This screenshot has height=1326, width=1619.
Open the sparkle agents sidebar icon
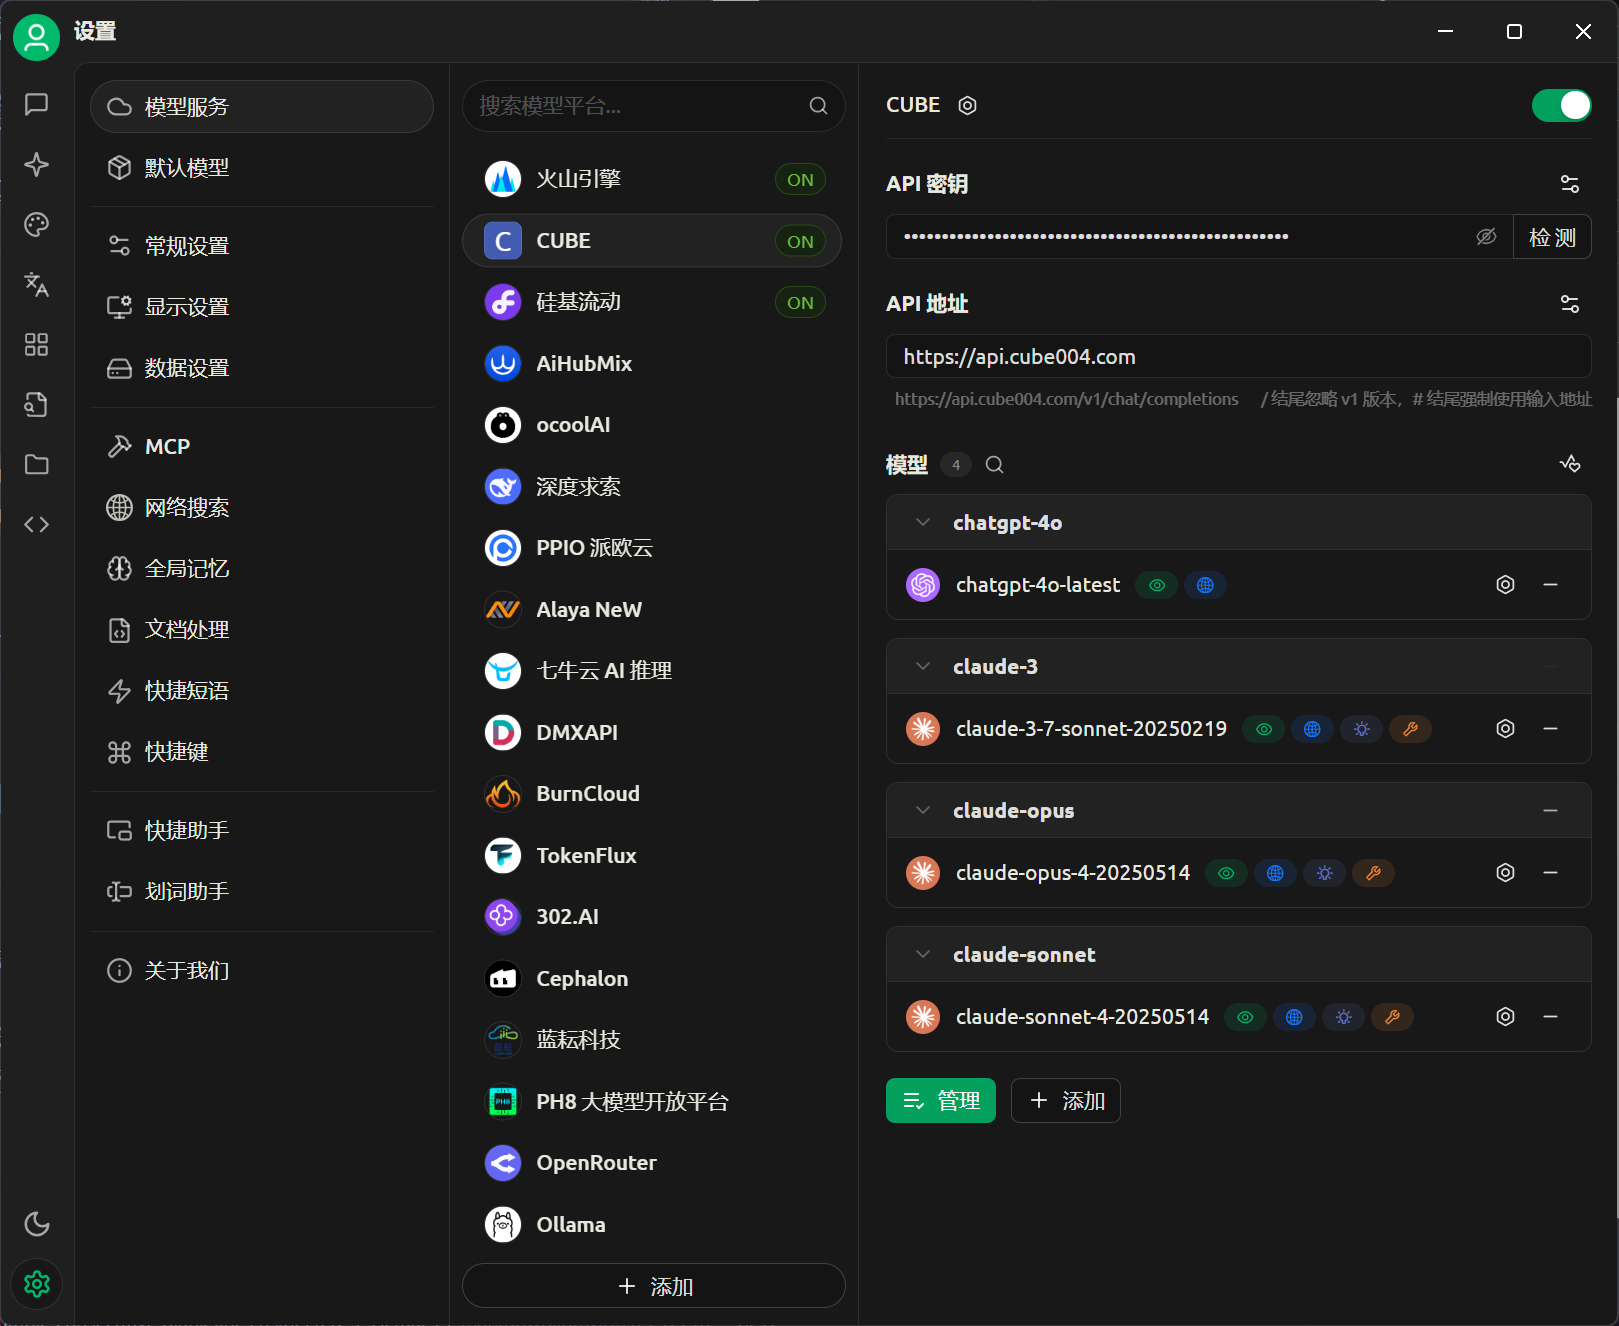(x=37, y=165)
